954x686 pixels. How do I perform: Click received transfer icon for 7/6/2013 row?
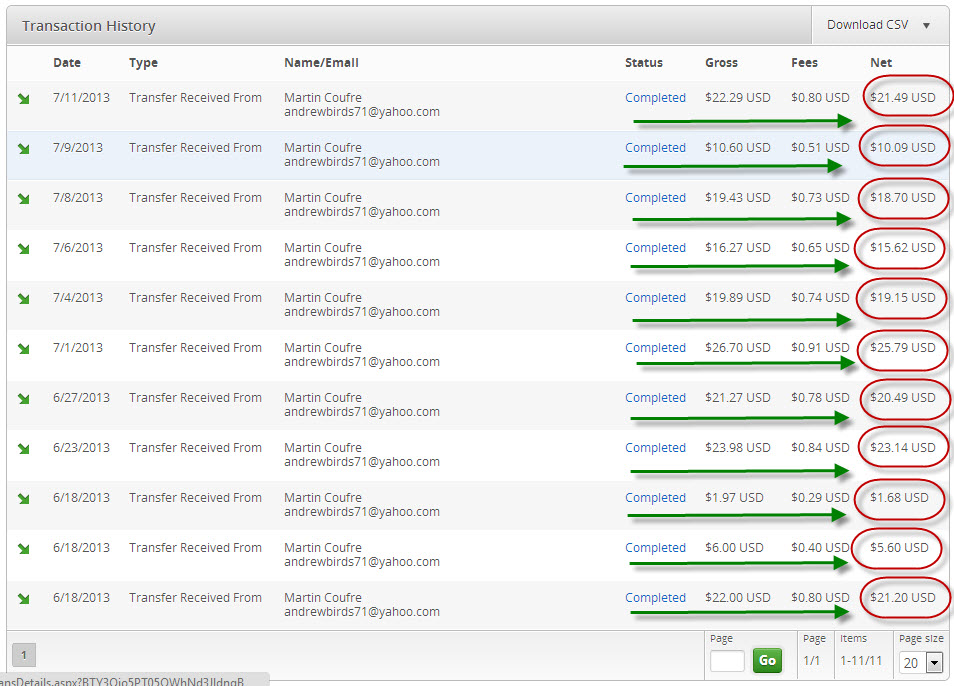tap(24, 248)
